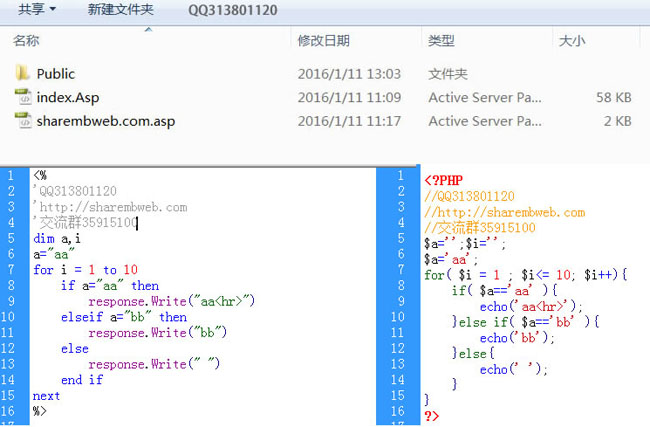This screenshot has height=427, width=650.
Task: Click response.Write("aa<hr>") in ASP code
Action: pyautogui.click(x=172, y=301)
